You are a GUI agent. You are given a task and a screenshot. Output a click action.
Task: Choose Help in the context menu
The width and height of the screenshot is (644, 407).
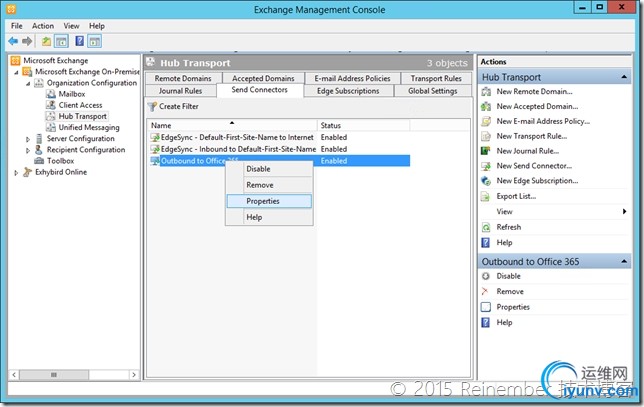click(269, 217)
